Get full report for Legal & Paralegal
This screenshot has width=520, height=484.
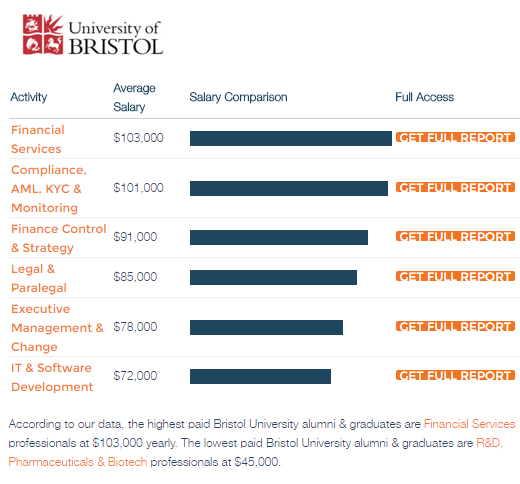pyautogui.click(x=455, y=276)
